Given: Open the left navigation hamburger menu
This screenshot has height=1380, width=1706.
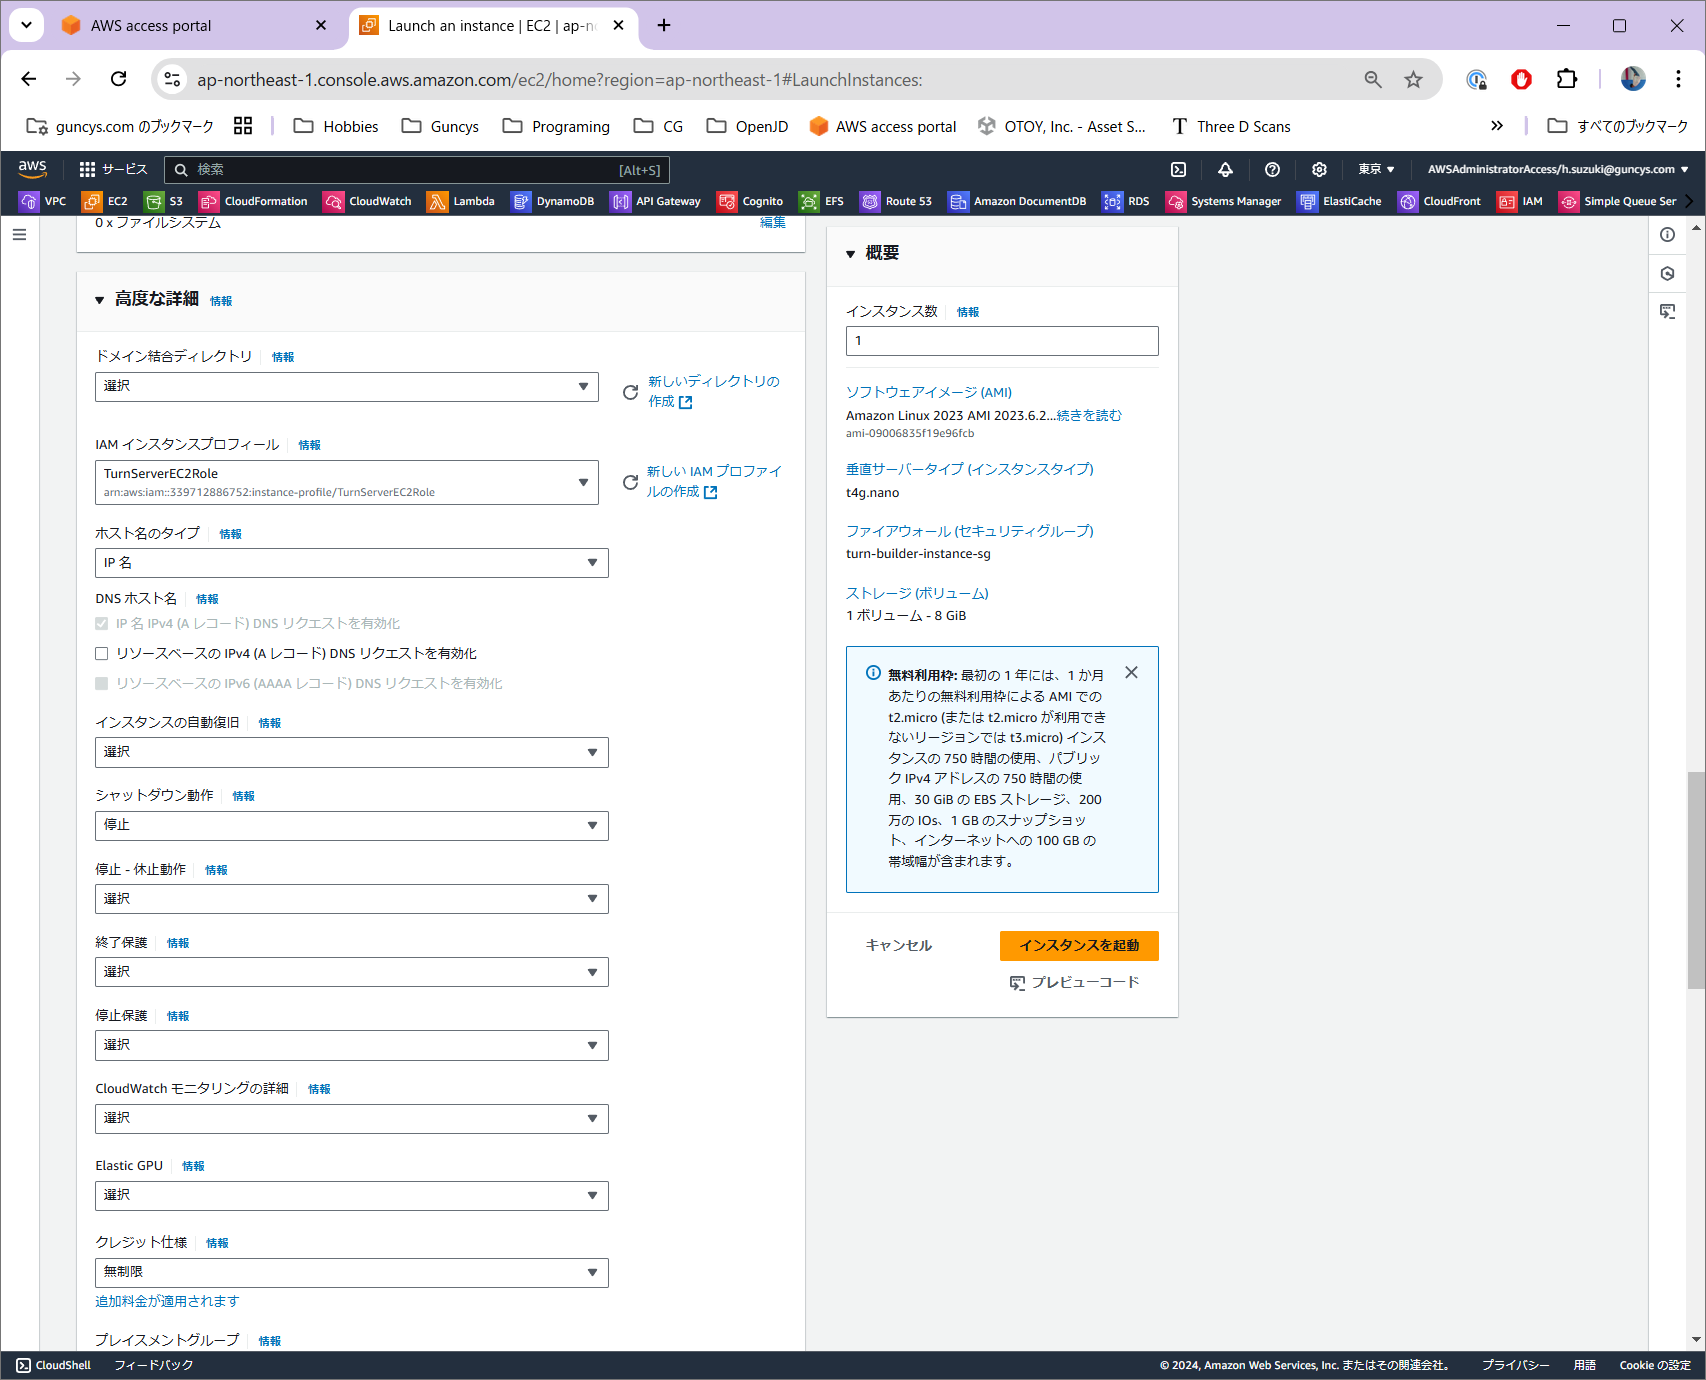Looking at the screenshot, I should pyautogui.click(x=19, y=234).
